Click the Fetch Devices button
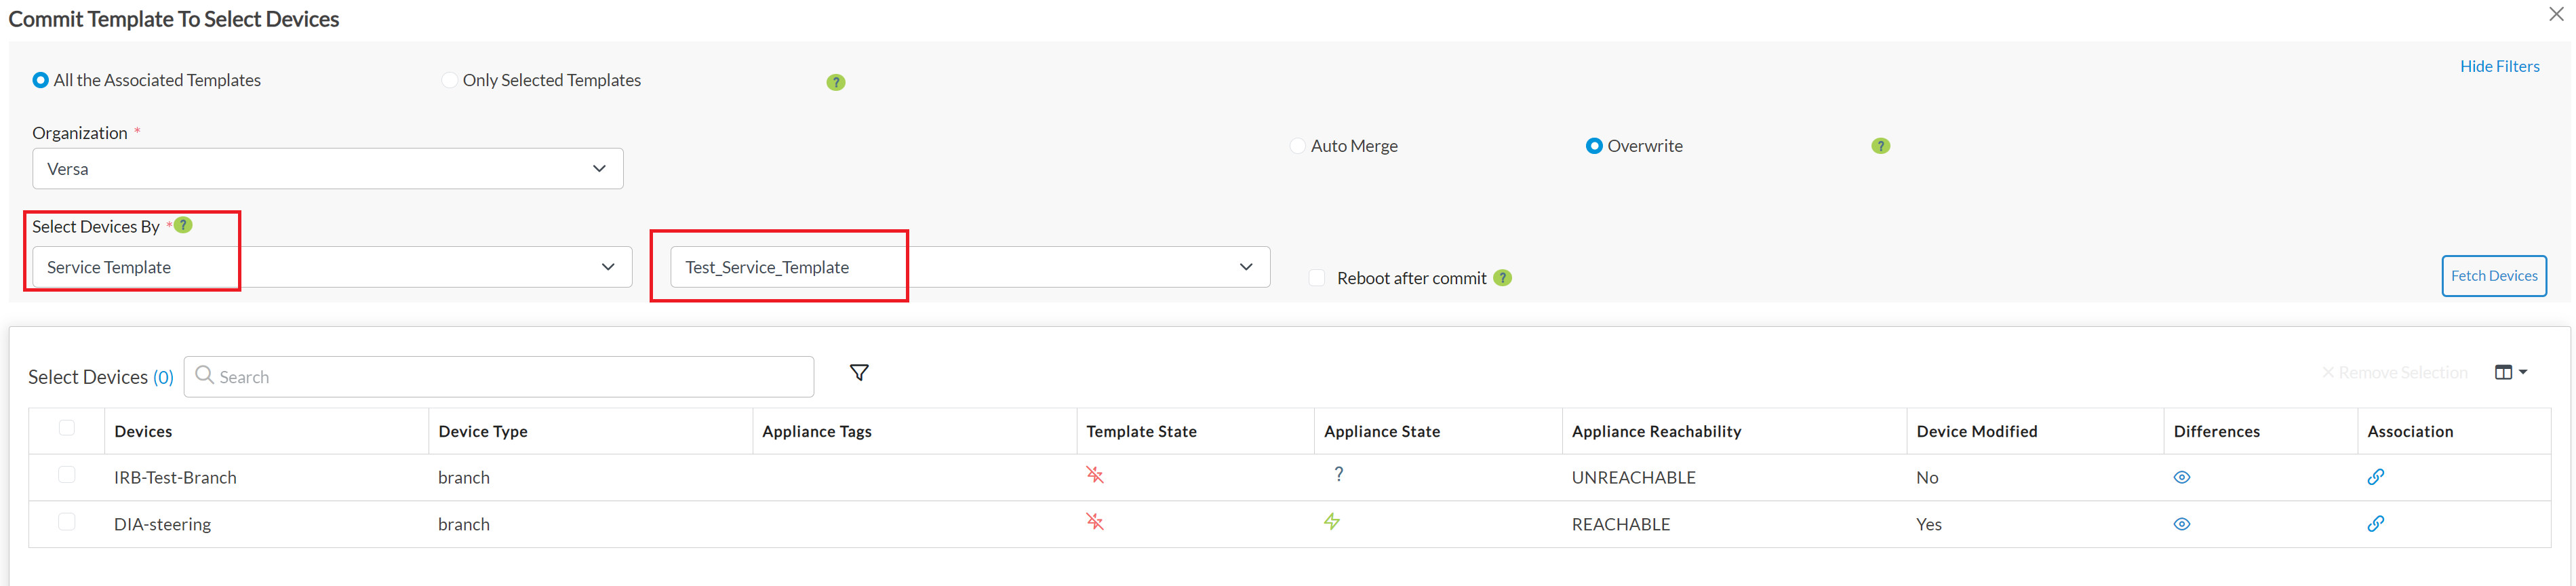Screen dimensions: 2576x586 [2494, 276]
